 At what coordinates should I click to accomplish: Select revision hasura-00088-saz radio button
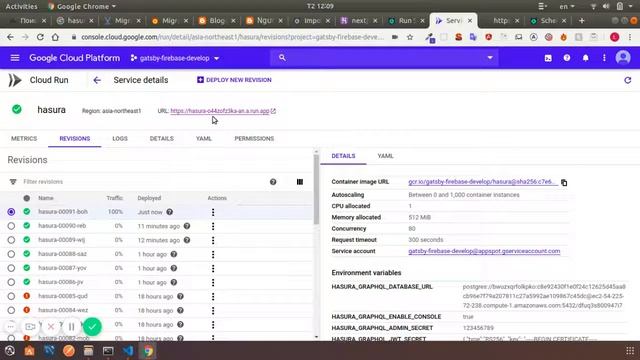pyautogui.click(x=11, y=254)
